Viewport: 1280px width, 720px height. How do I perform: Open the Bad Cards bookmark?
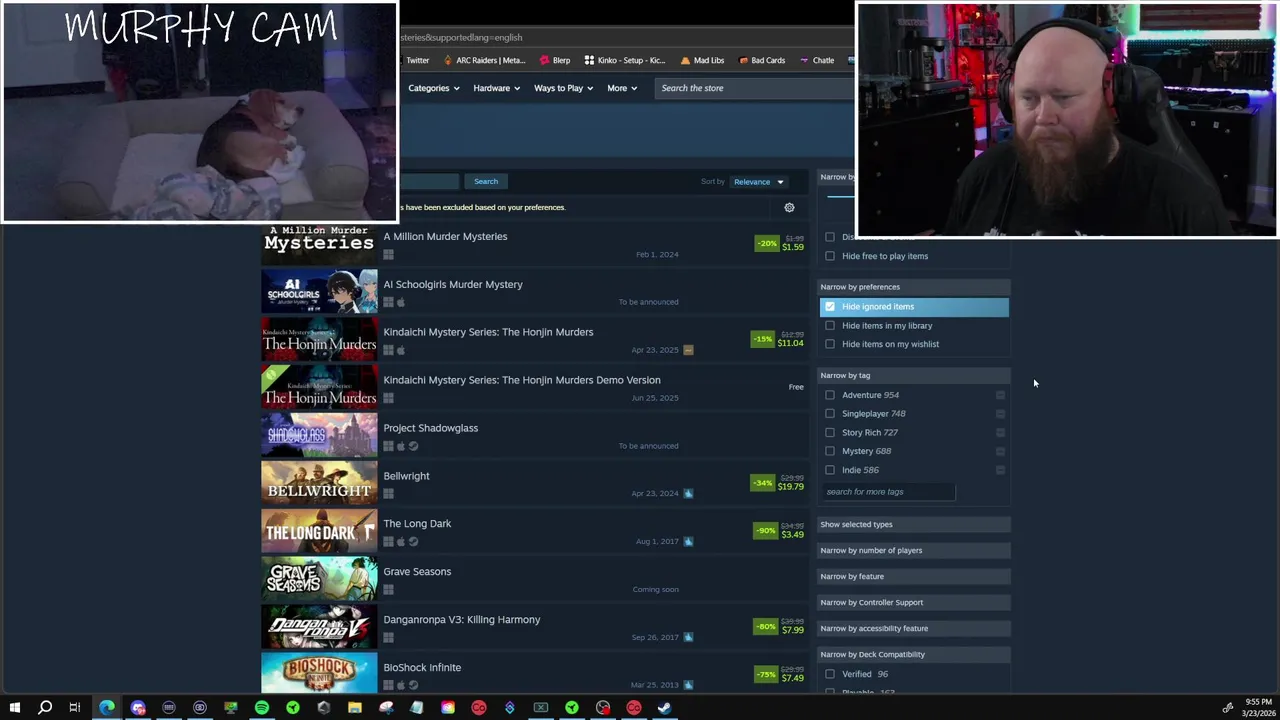pyautogui.click(x=762, y=60)
